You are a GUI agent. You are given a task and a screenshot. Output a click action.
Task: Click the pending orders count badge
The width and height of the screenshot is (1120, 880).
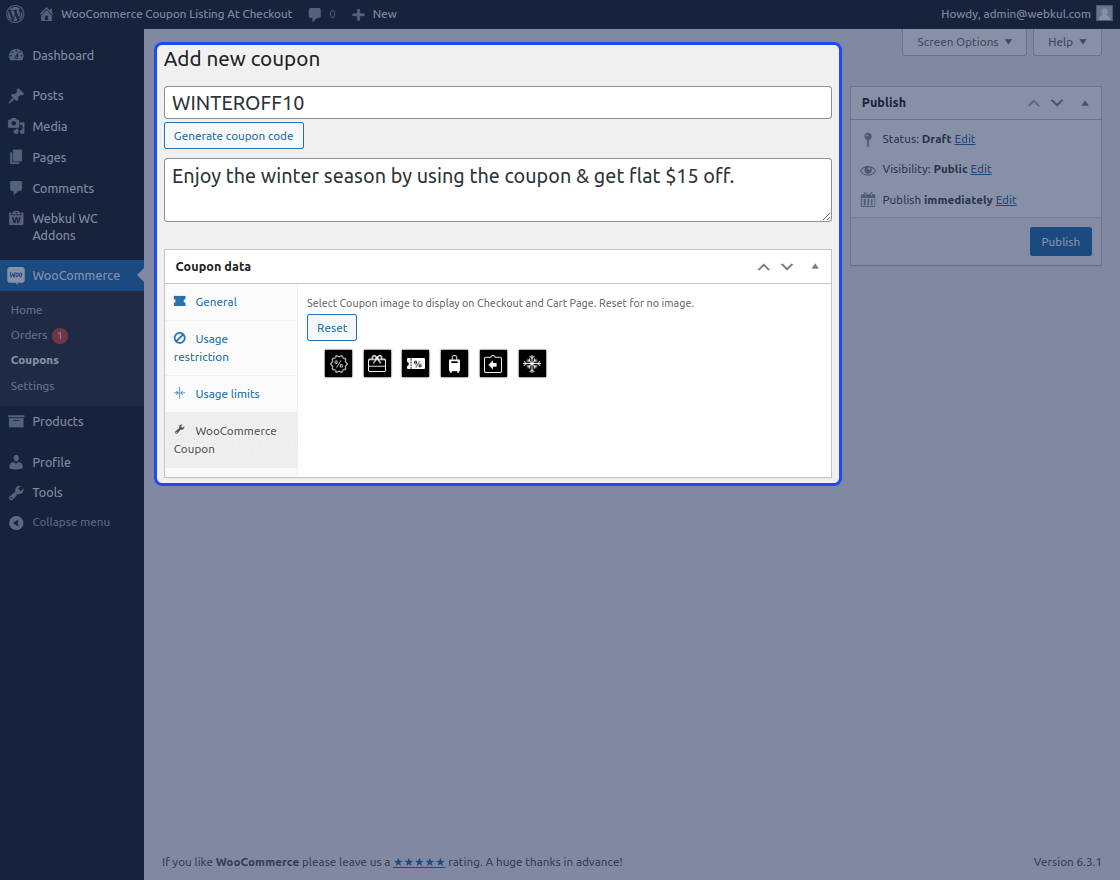(x=60, y=335)
